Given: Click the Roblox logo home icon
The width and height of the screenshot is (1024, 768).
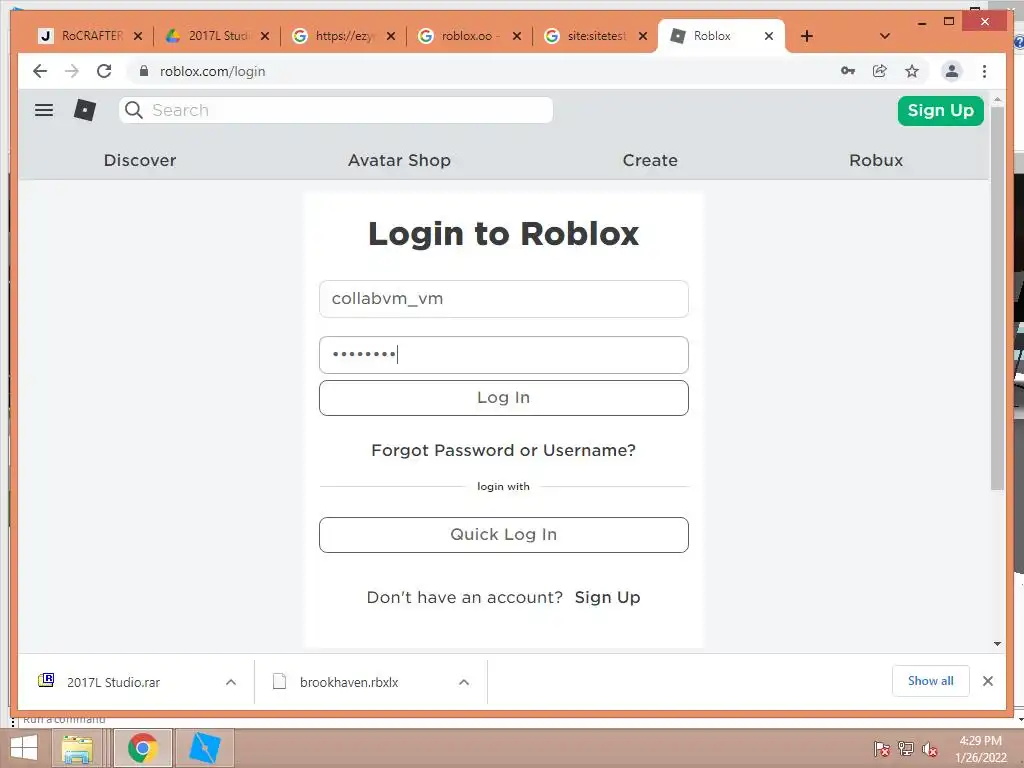Looking at the screenshot, I should tap(85, 110).
